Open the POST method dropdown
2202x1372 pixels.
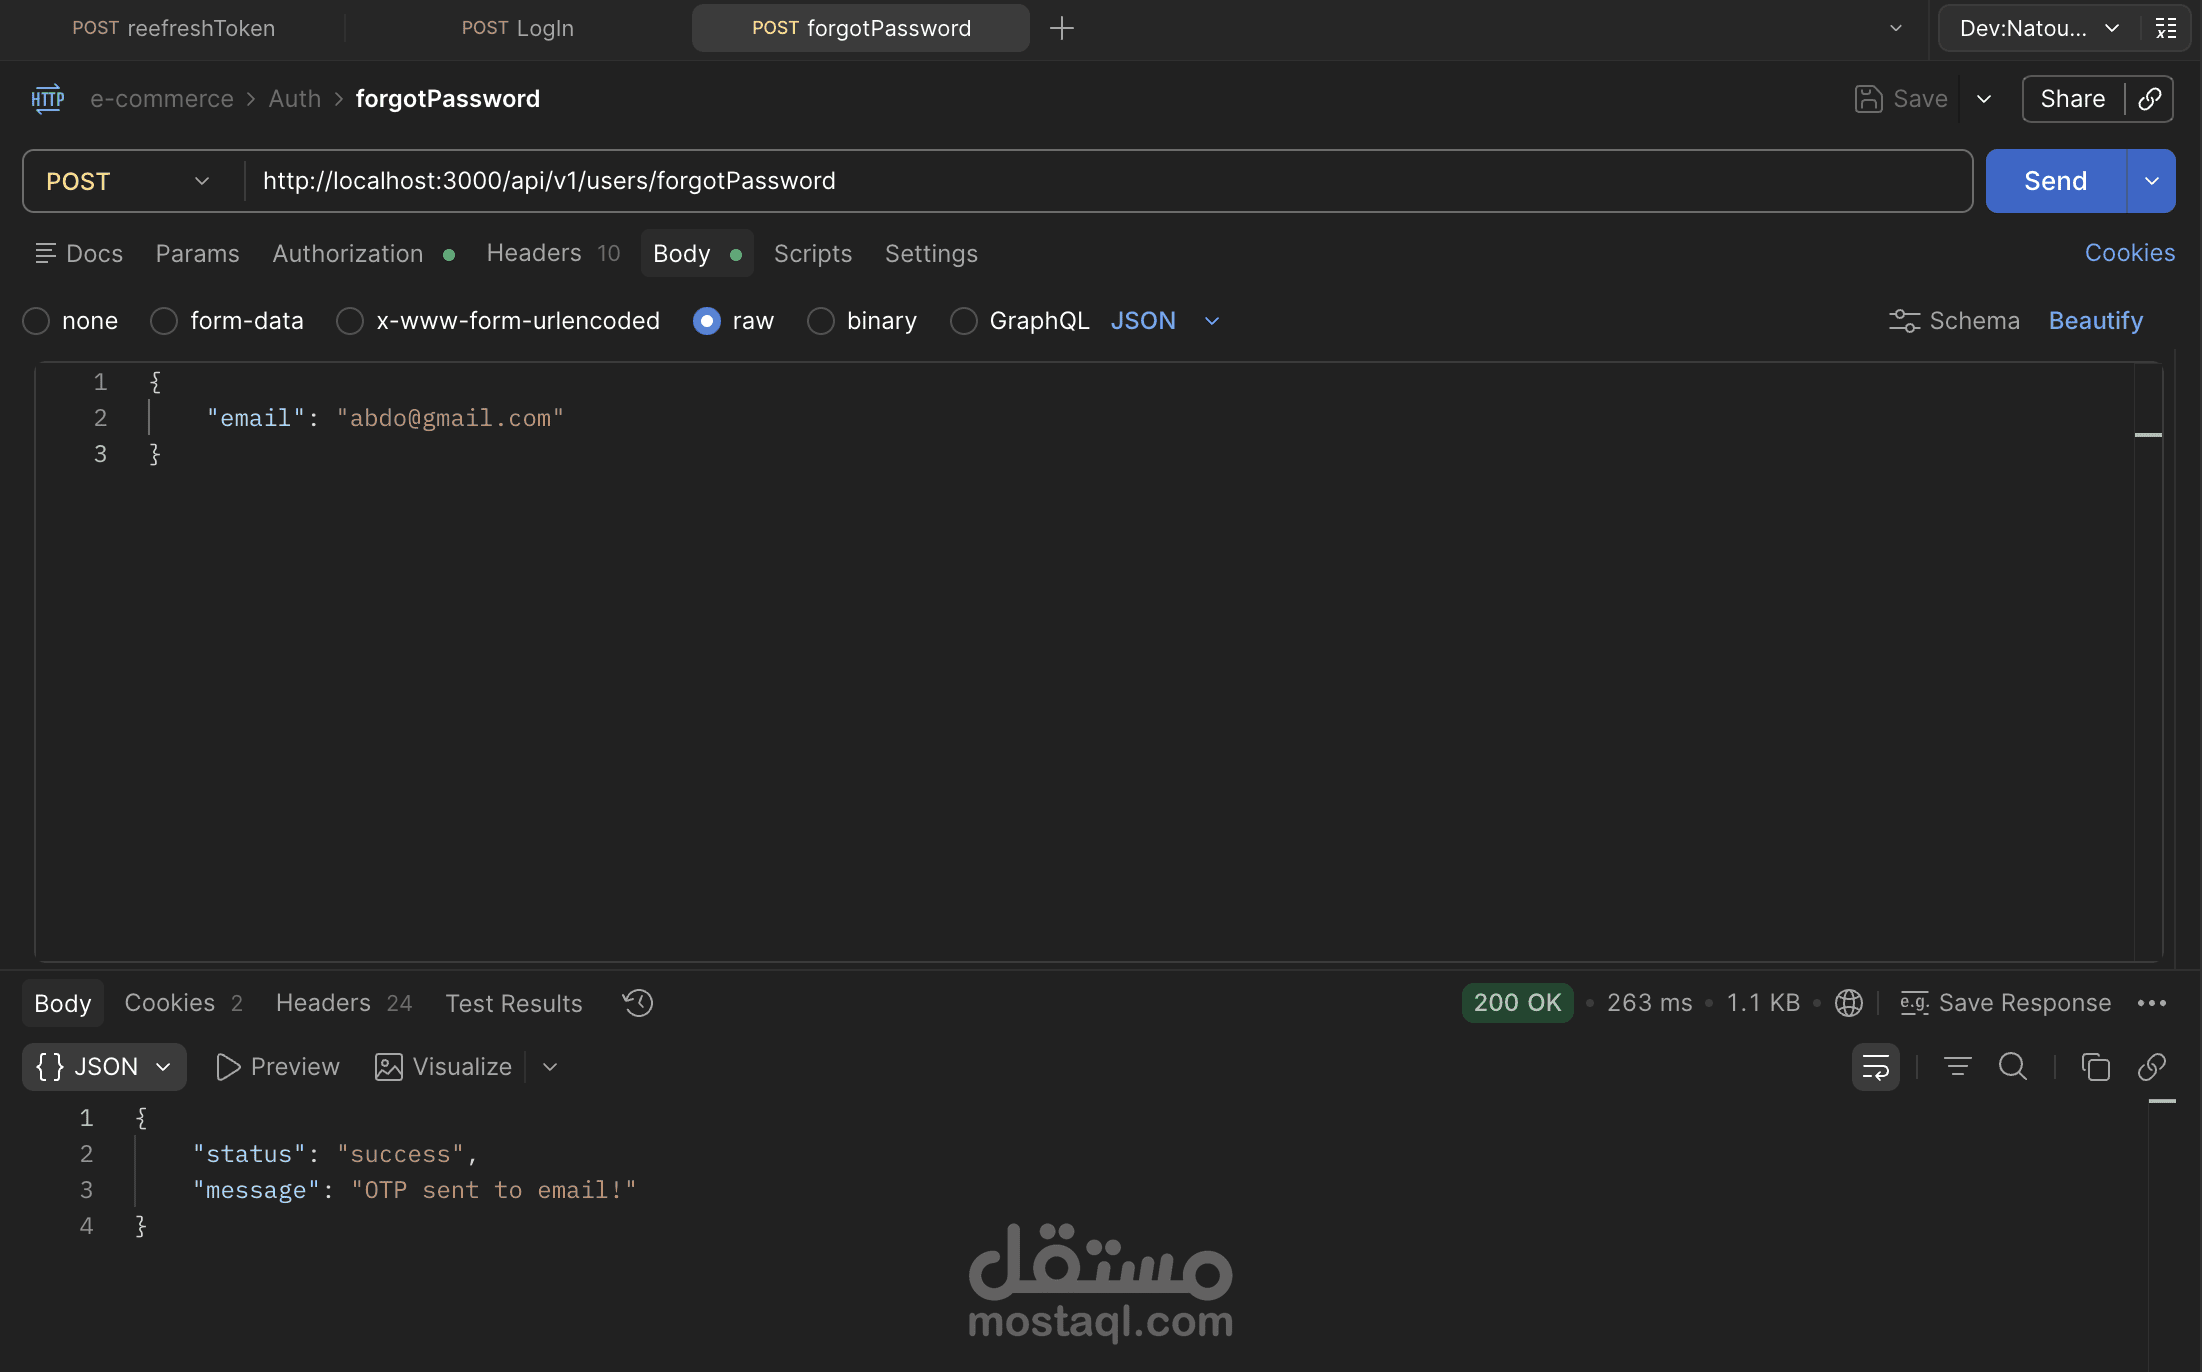click(128, 181)
